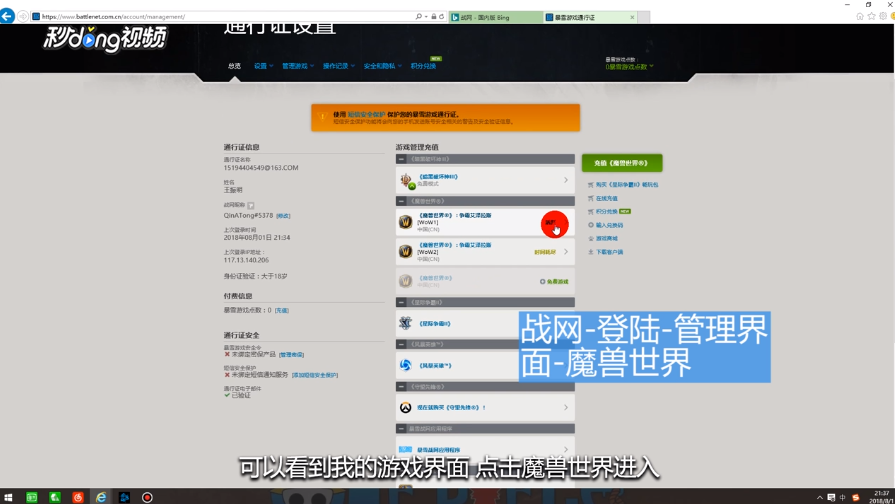Open the Windows Start button

coord(8,498)
